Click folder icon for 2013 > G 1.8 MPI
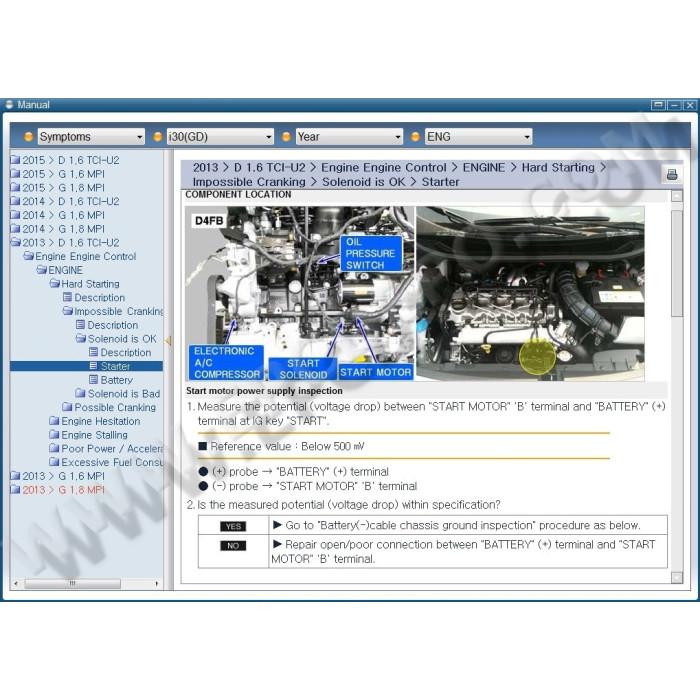 click(x=15, y=490)
